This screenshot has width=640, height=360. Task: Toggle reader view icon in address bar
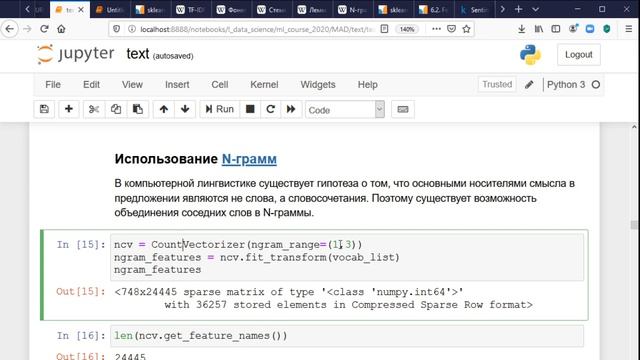coord(384,29)
